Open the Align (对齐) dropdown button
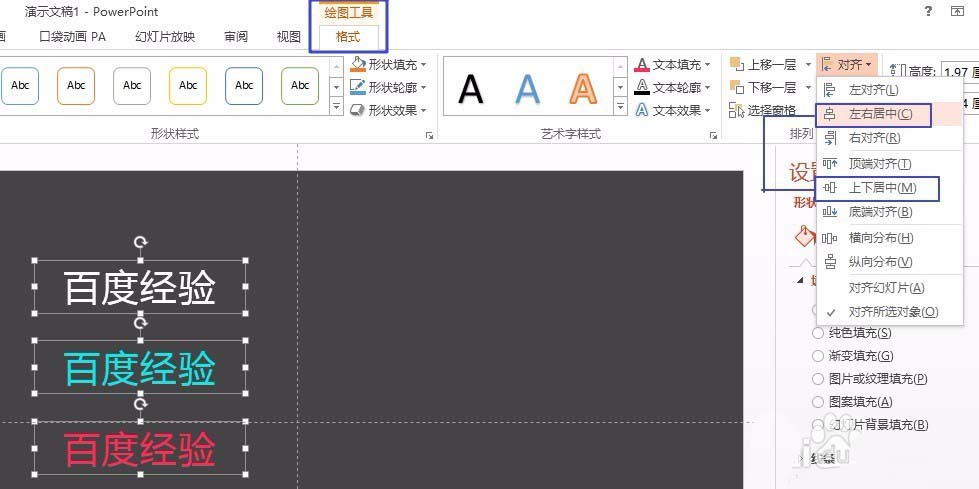The width and height of the screenshot is (979, 489). (847, 64)
